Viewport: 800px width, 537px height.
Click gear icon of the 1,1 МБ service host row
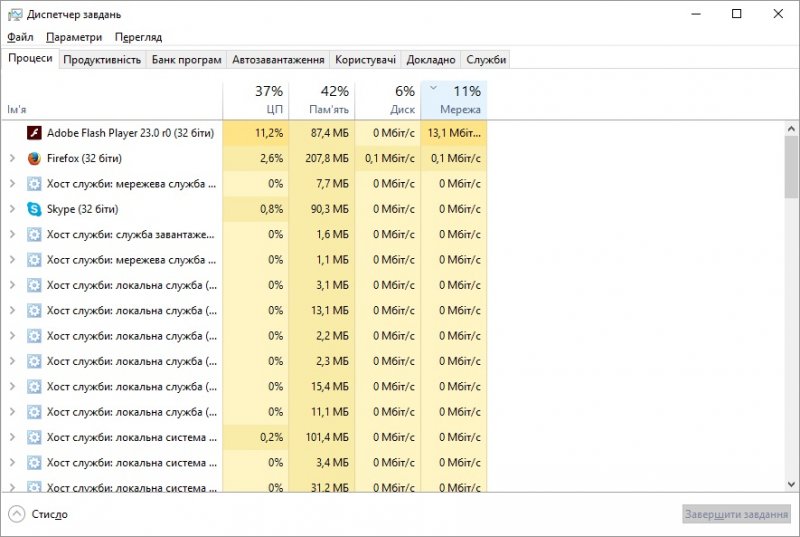pos(34,260)
